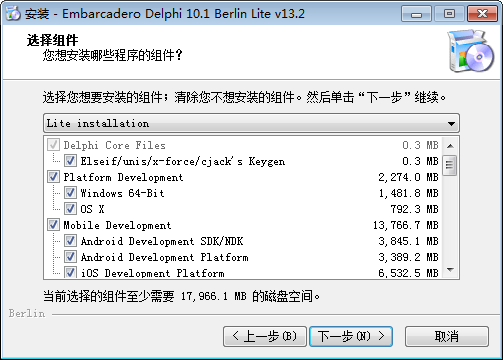503x360 pixels.
Task: Minimize the installer window
Action: click(416, 14)
